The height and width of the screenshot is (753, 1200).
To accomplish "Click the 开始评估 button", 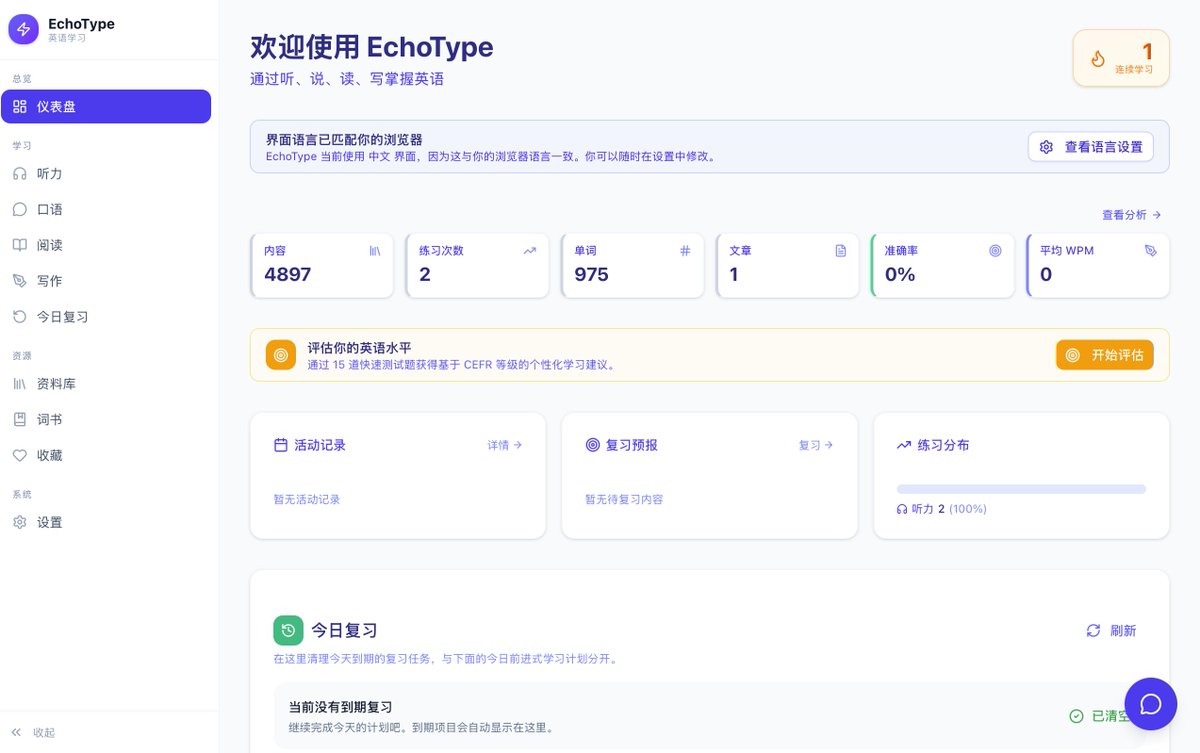I will [1105, 355].
